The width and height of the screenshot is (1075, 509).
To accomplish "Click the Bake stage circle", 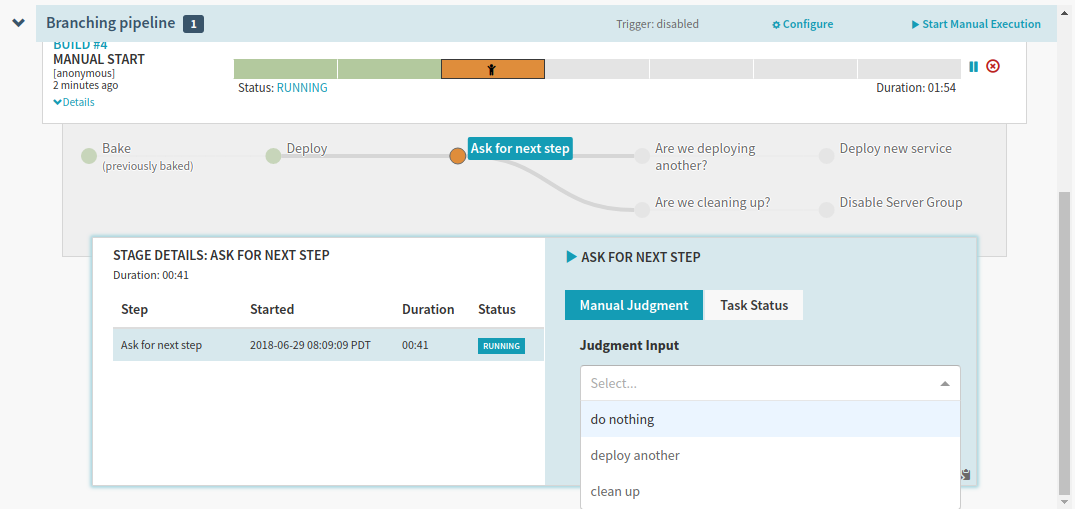I will 89,156.
